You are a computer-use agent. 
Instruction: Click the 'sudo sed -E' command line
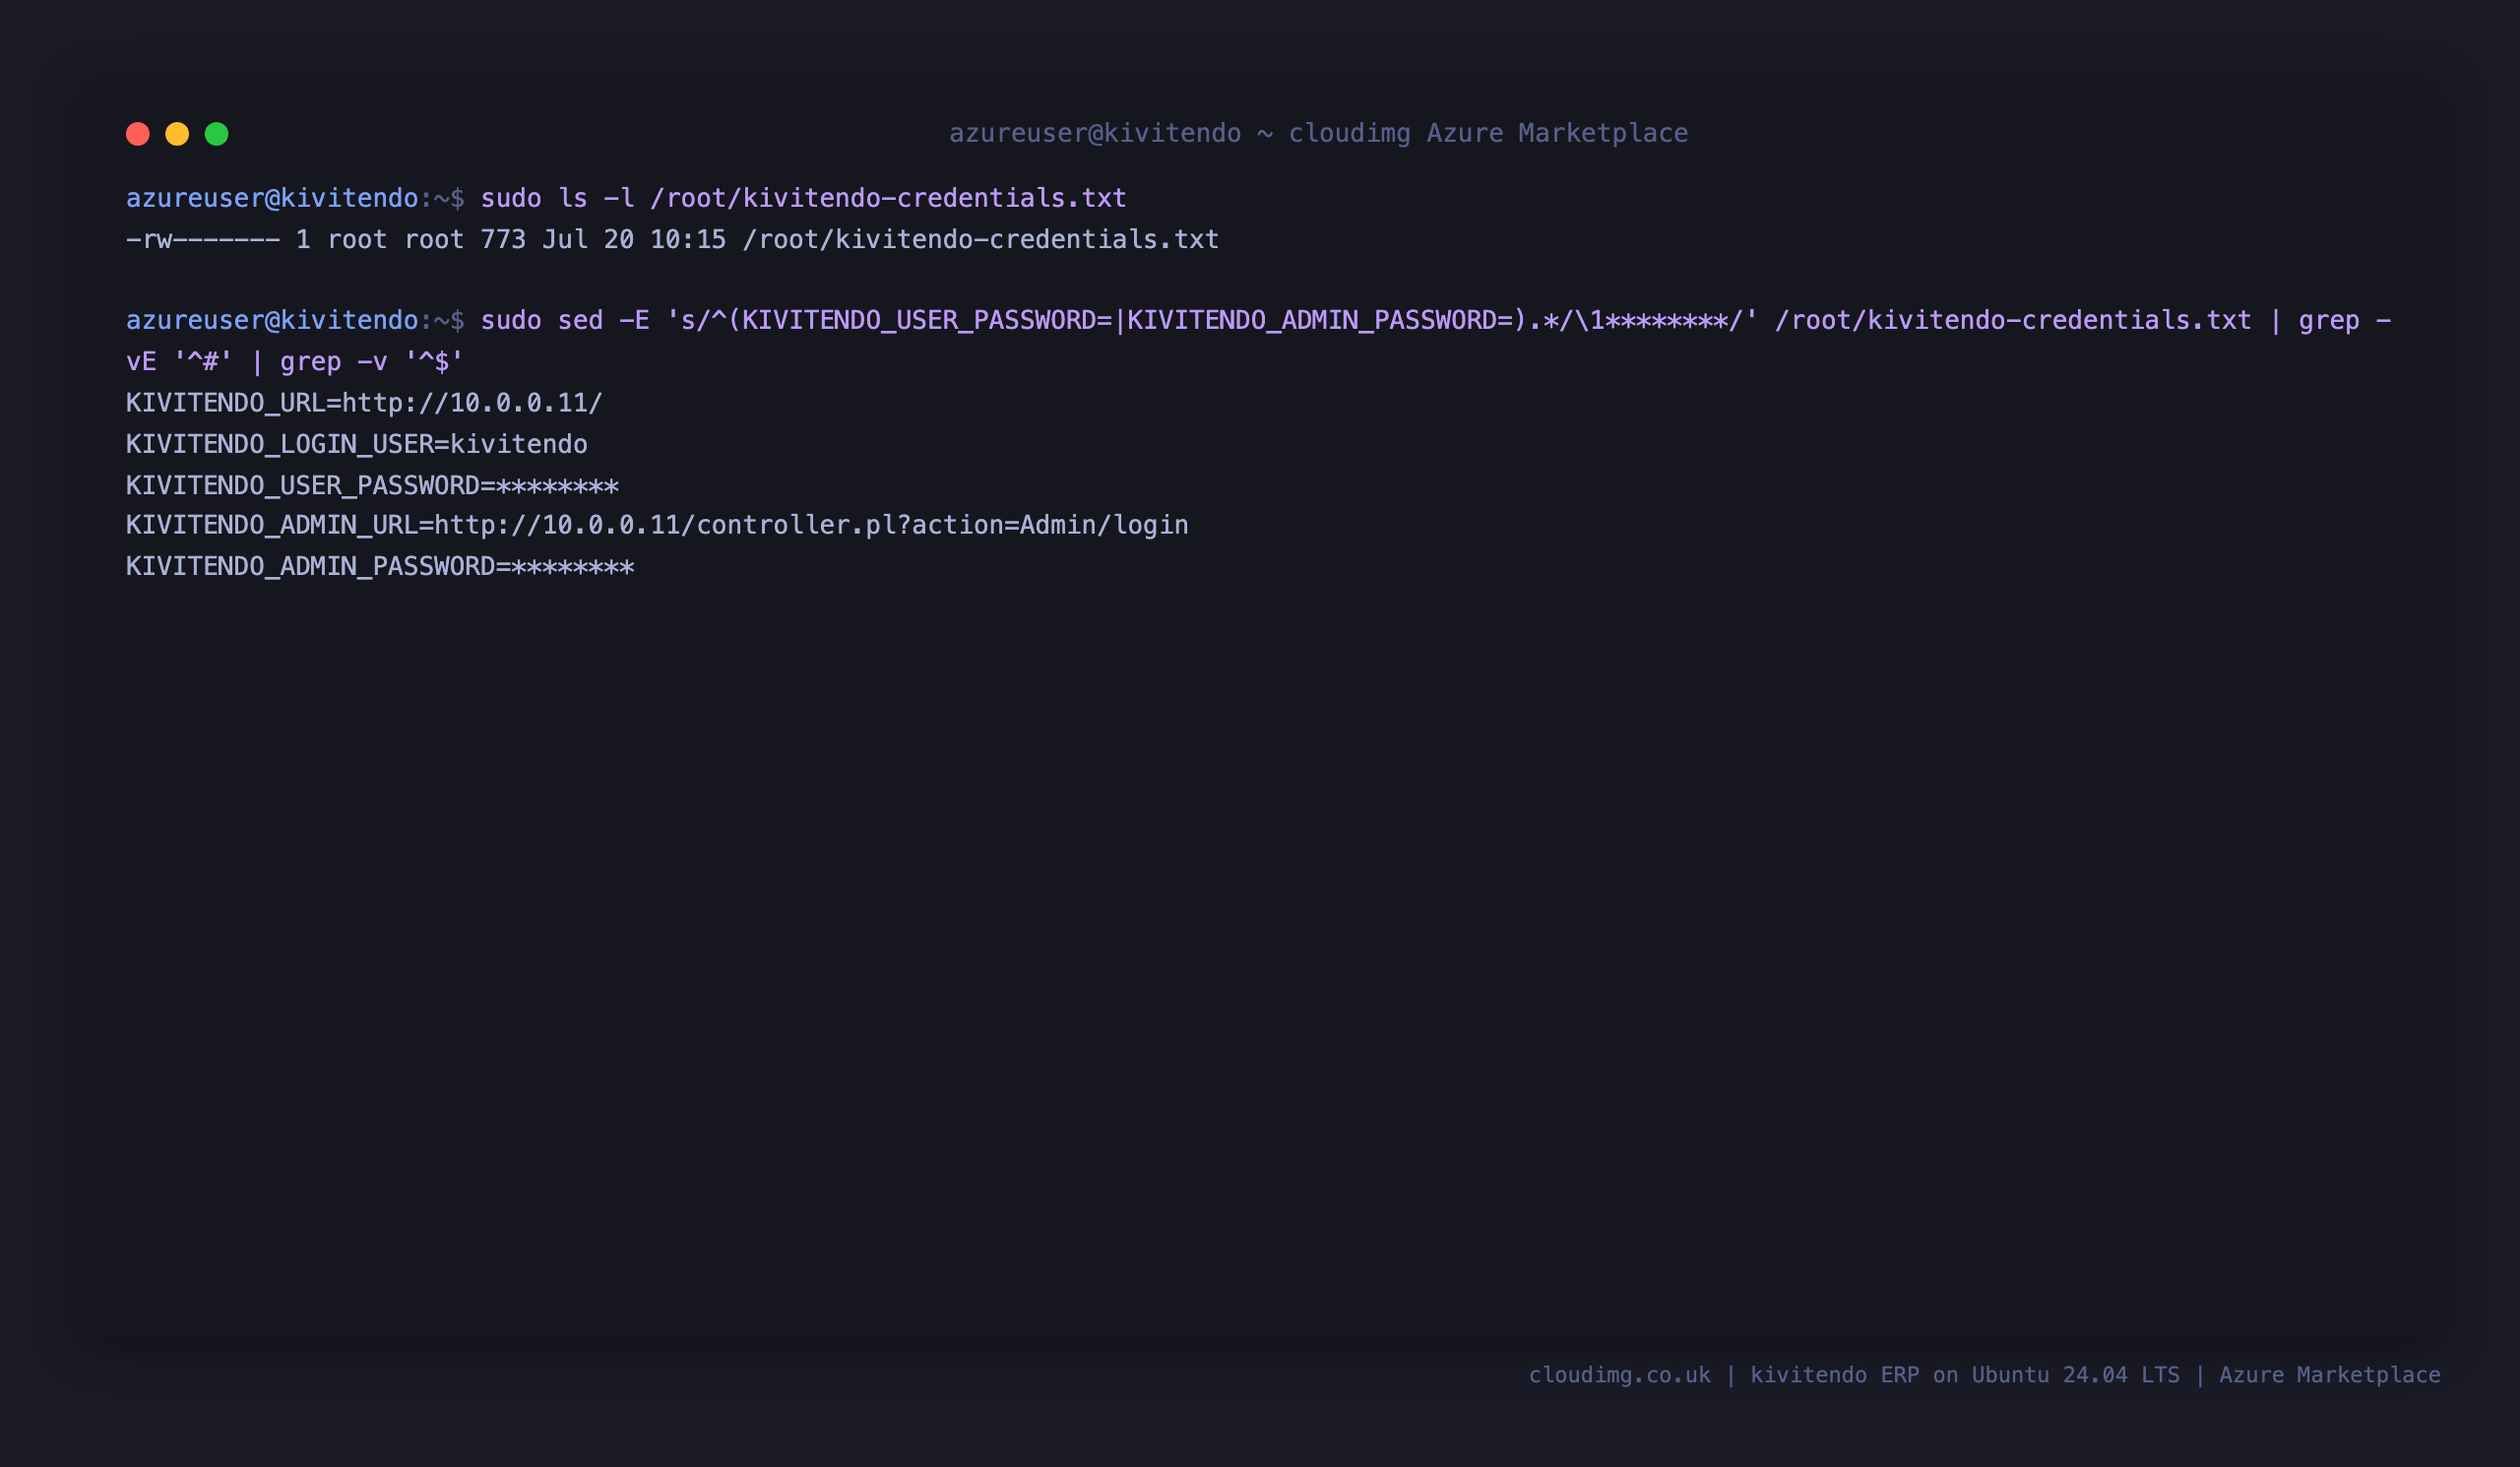click(1435, 320)
